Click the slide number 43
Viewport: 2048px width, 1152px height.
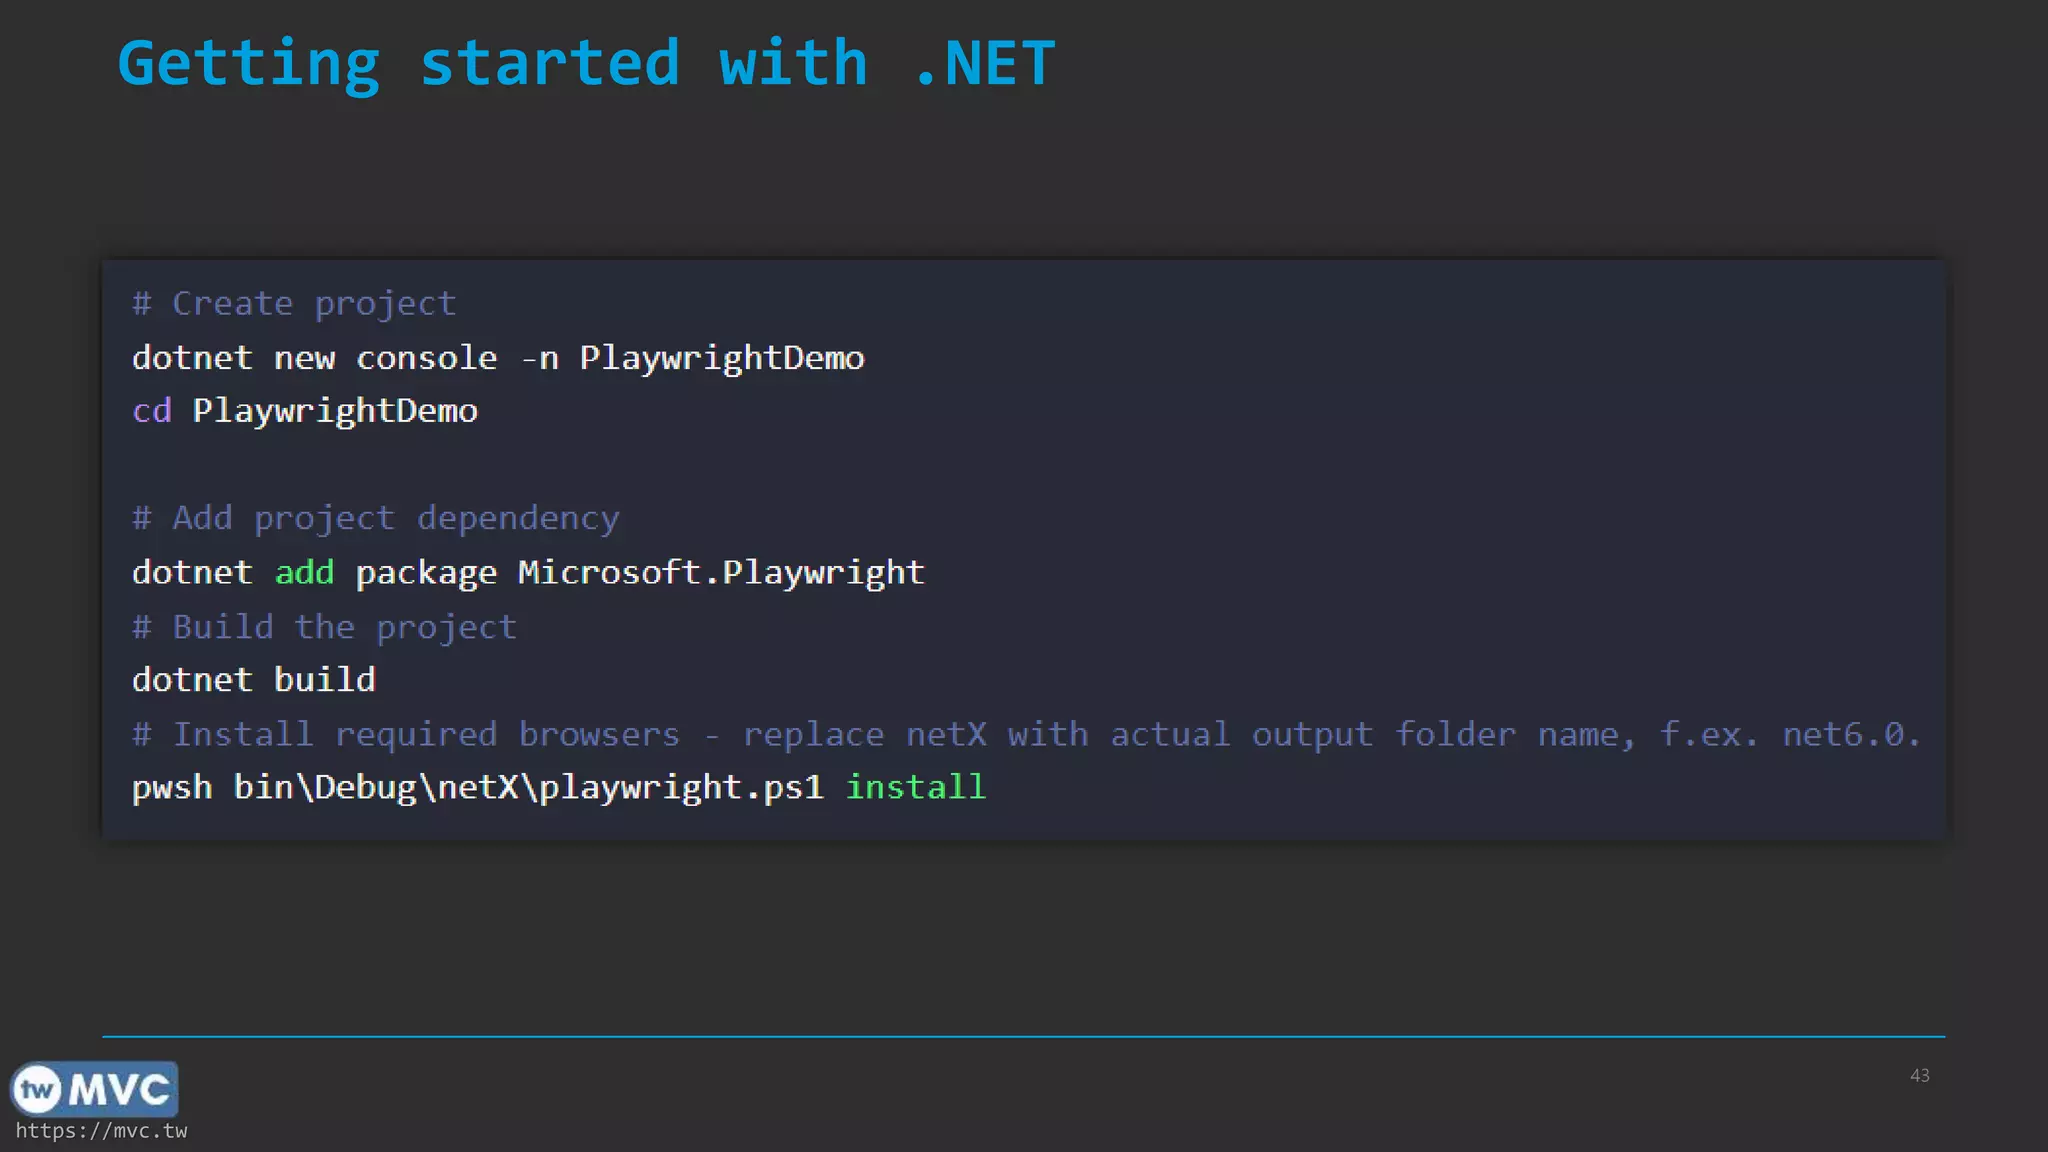[x=1919, y=1075]
